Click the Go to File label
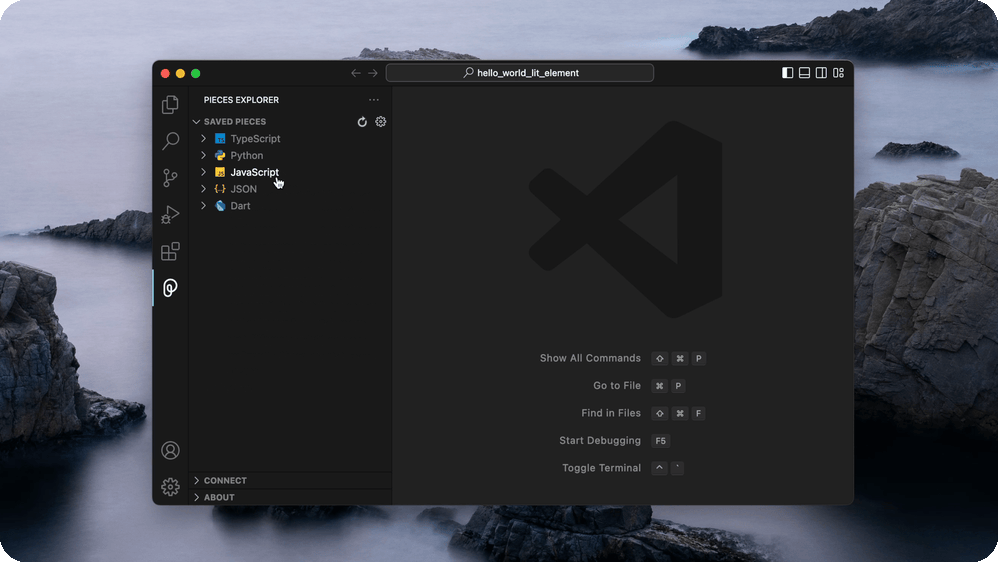Viewport: 998px width, 562px height. point(617,386)
